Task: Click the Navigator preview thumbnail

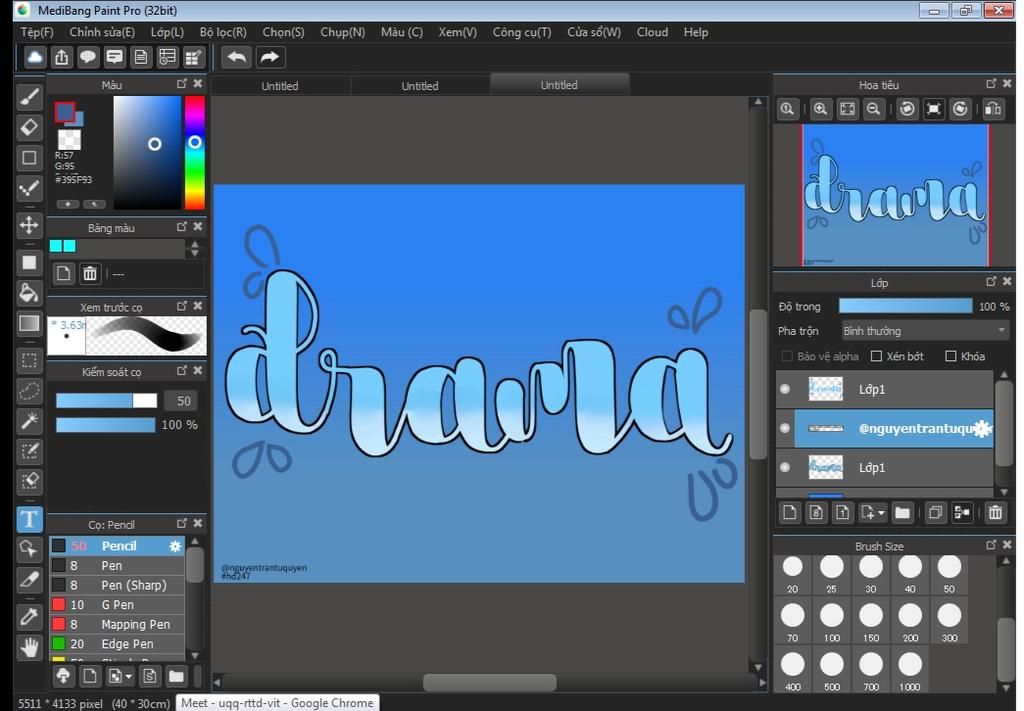Action: coord(895,195)
